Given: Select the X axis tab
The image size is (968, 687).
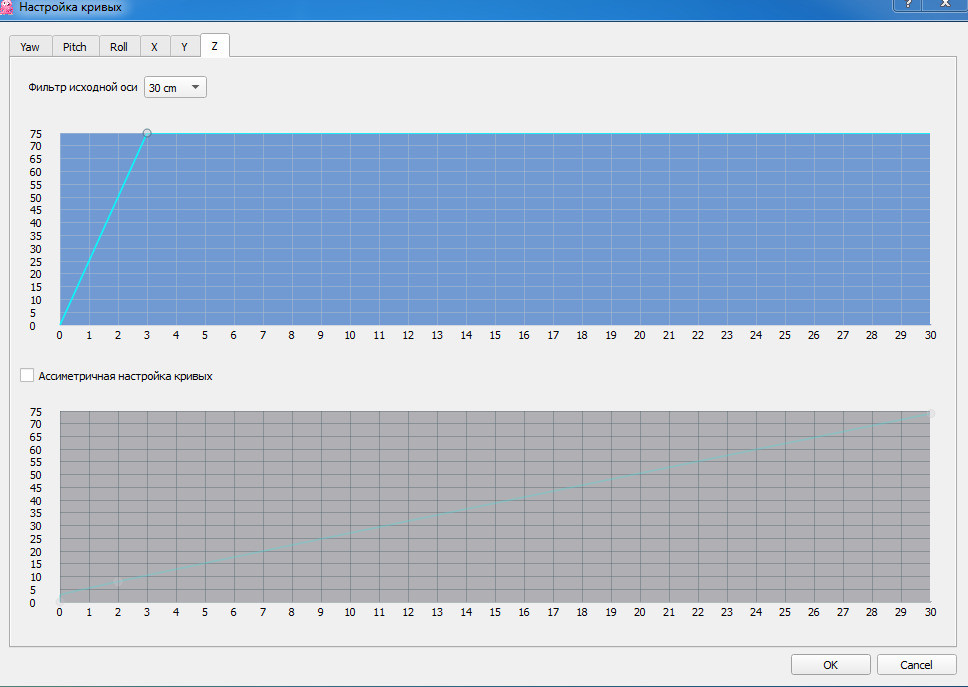Looking at the screenshot, I should (x=155, y=47).
